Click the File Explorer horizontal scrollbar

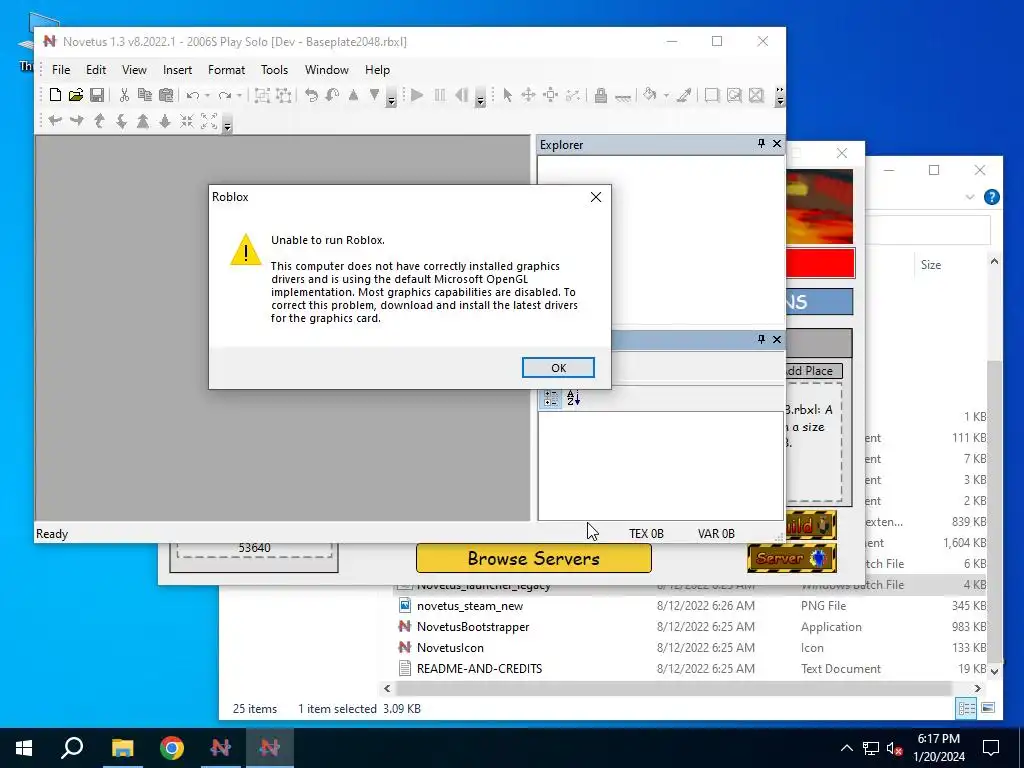tap(673, 688)
